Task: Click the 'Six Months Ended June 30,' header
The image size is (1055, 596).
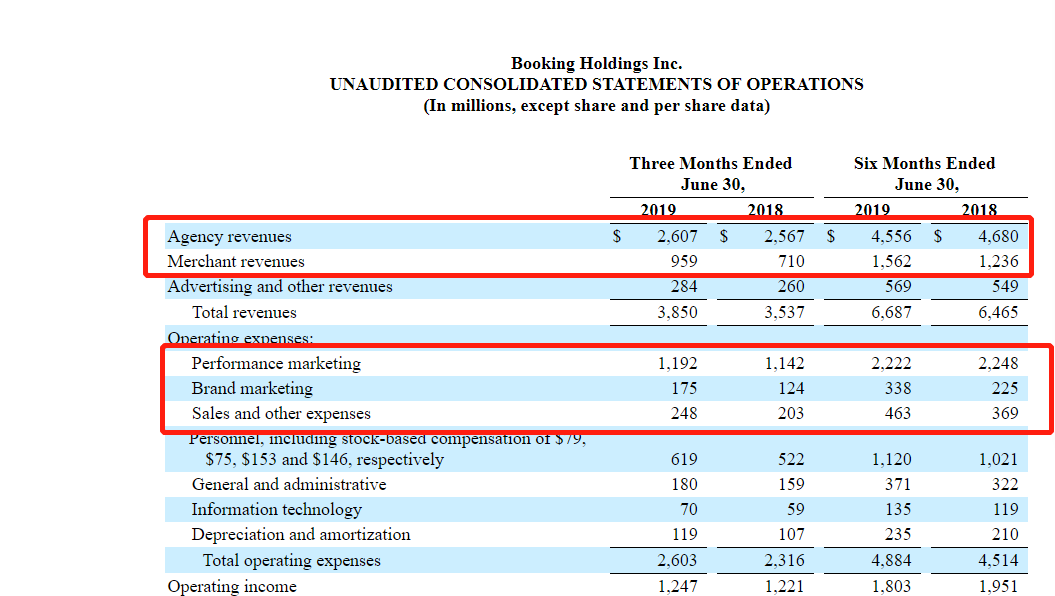Action: point(924,174)
